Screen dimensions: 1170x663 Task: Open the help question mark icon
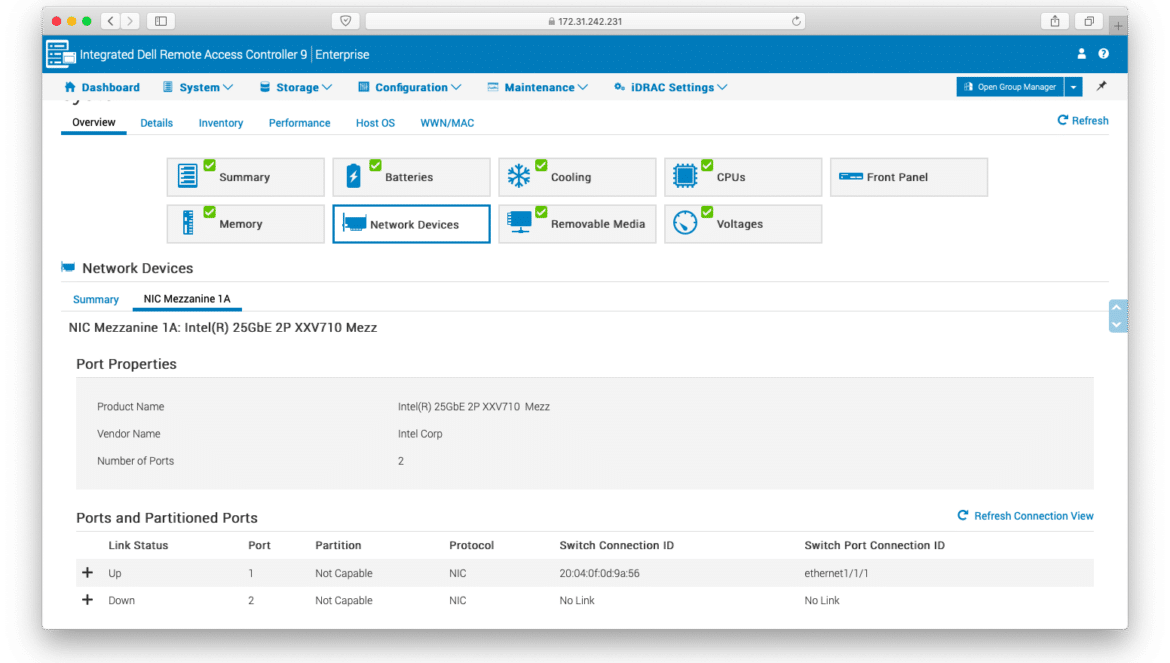(x=1104, y=54)
